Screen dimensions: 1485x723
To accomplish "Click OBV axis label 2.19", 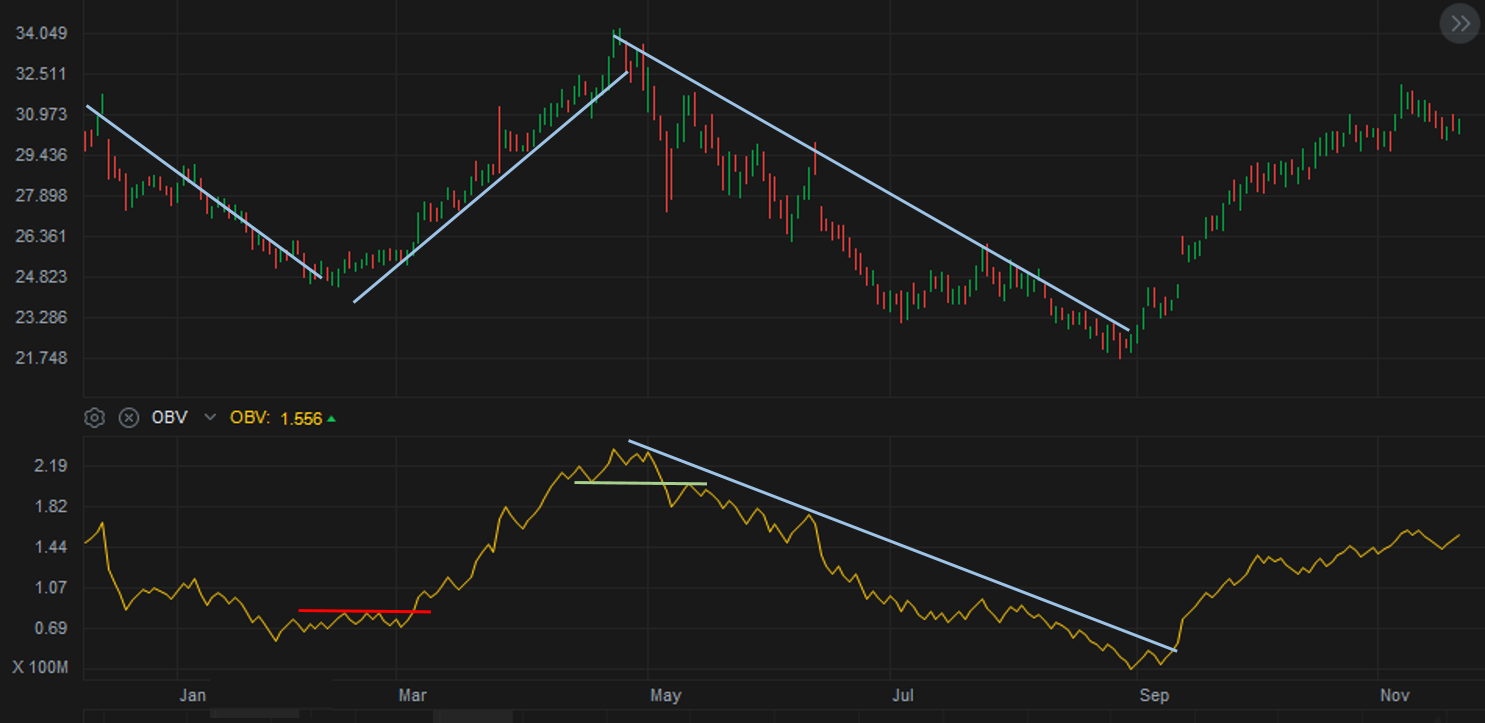I will coord(50,466).
